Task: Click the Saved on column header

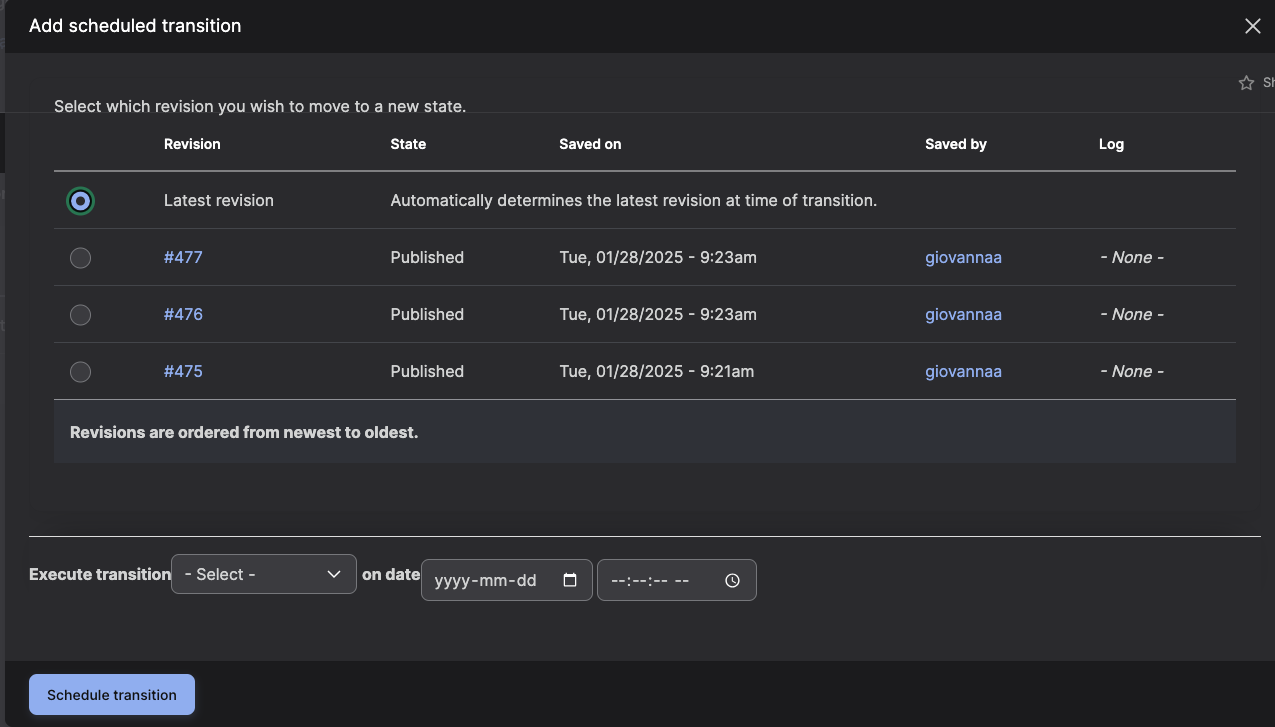Action: click(x=590, y=144)
